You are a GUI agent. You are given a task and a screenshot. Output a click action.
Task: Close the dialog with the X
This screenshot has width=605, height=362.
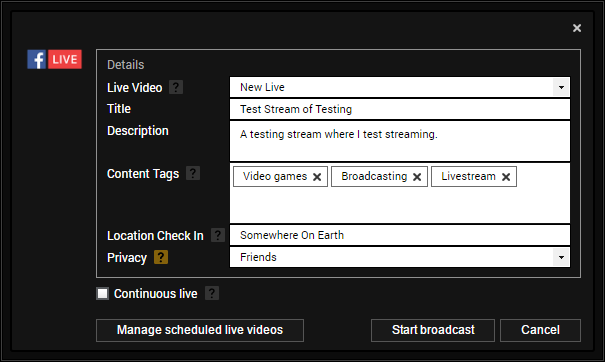[577, 28]
